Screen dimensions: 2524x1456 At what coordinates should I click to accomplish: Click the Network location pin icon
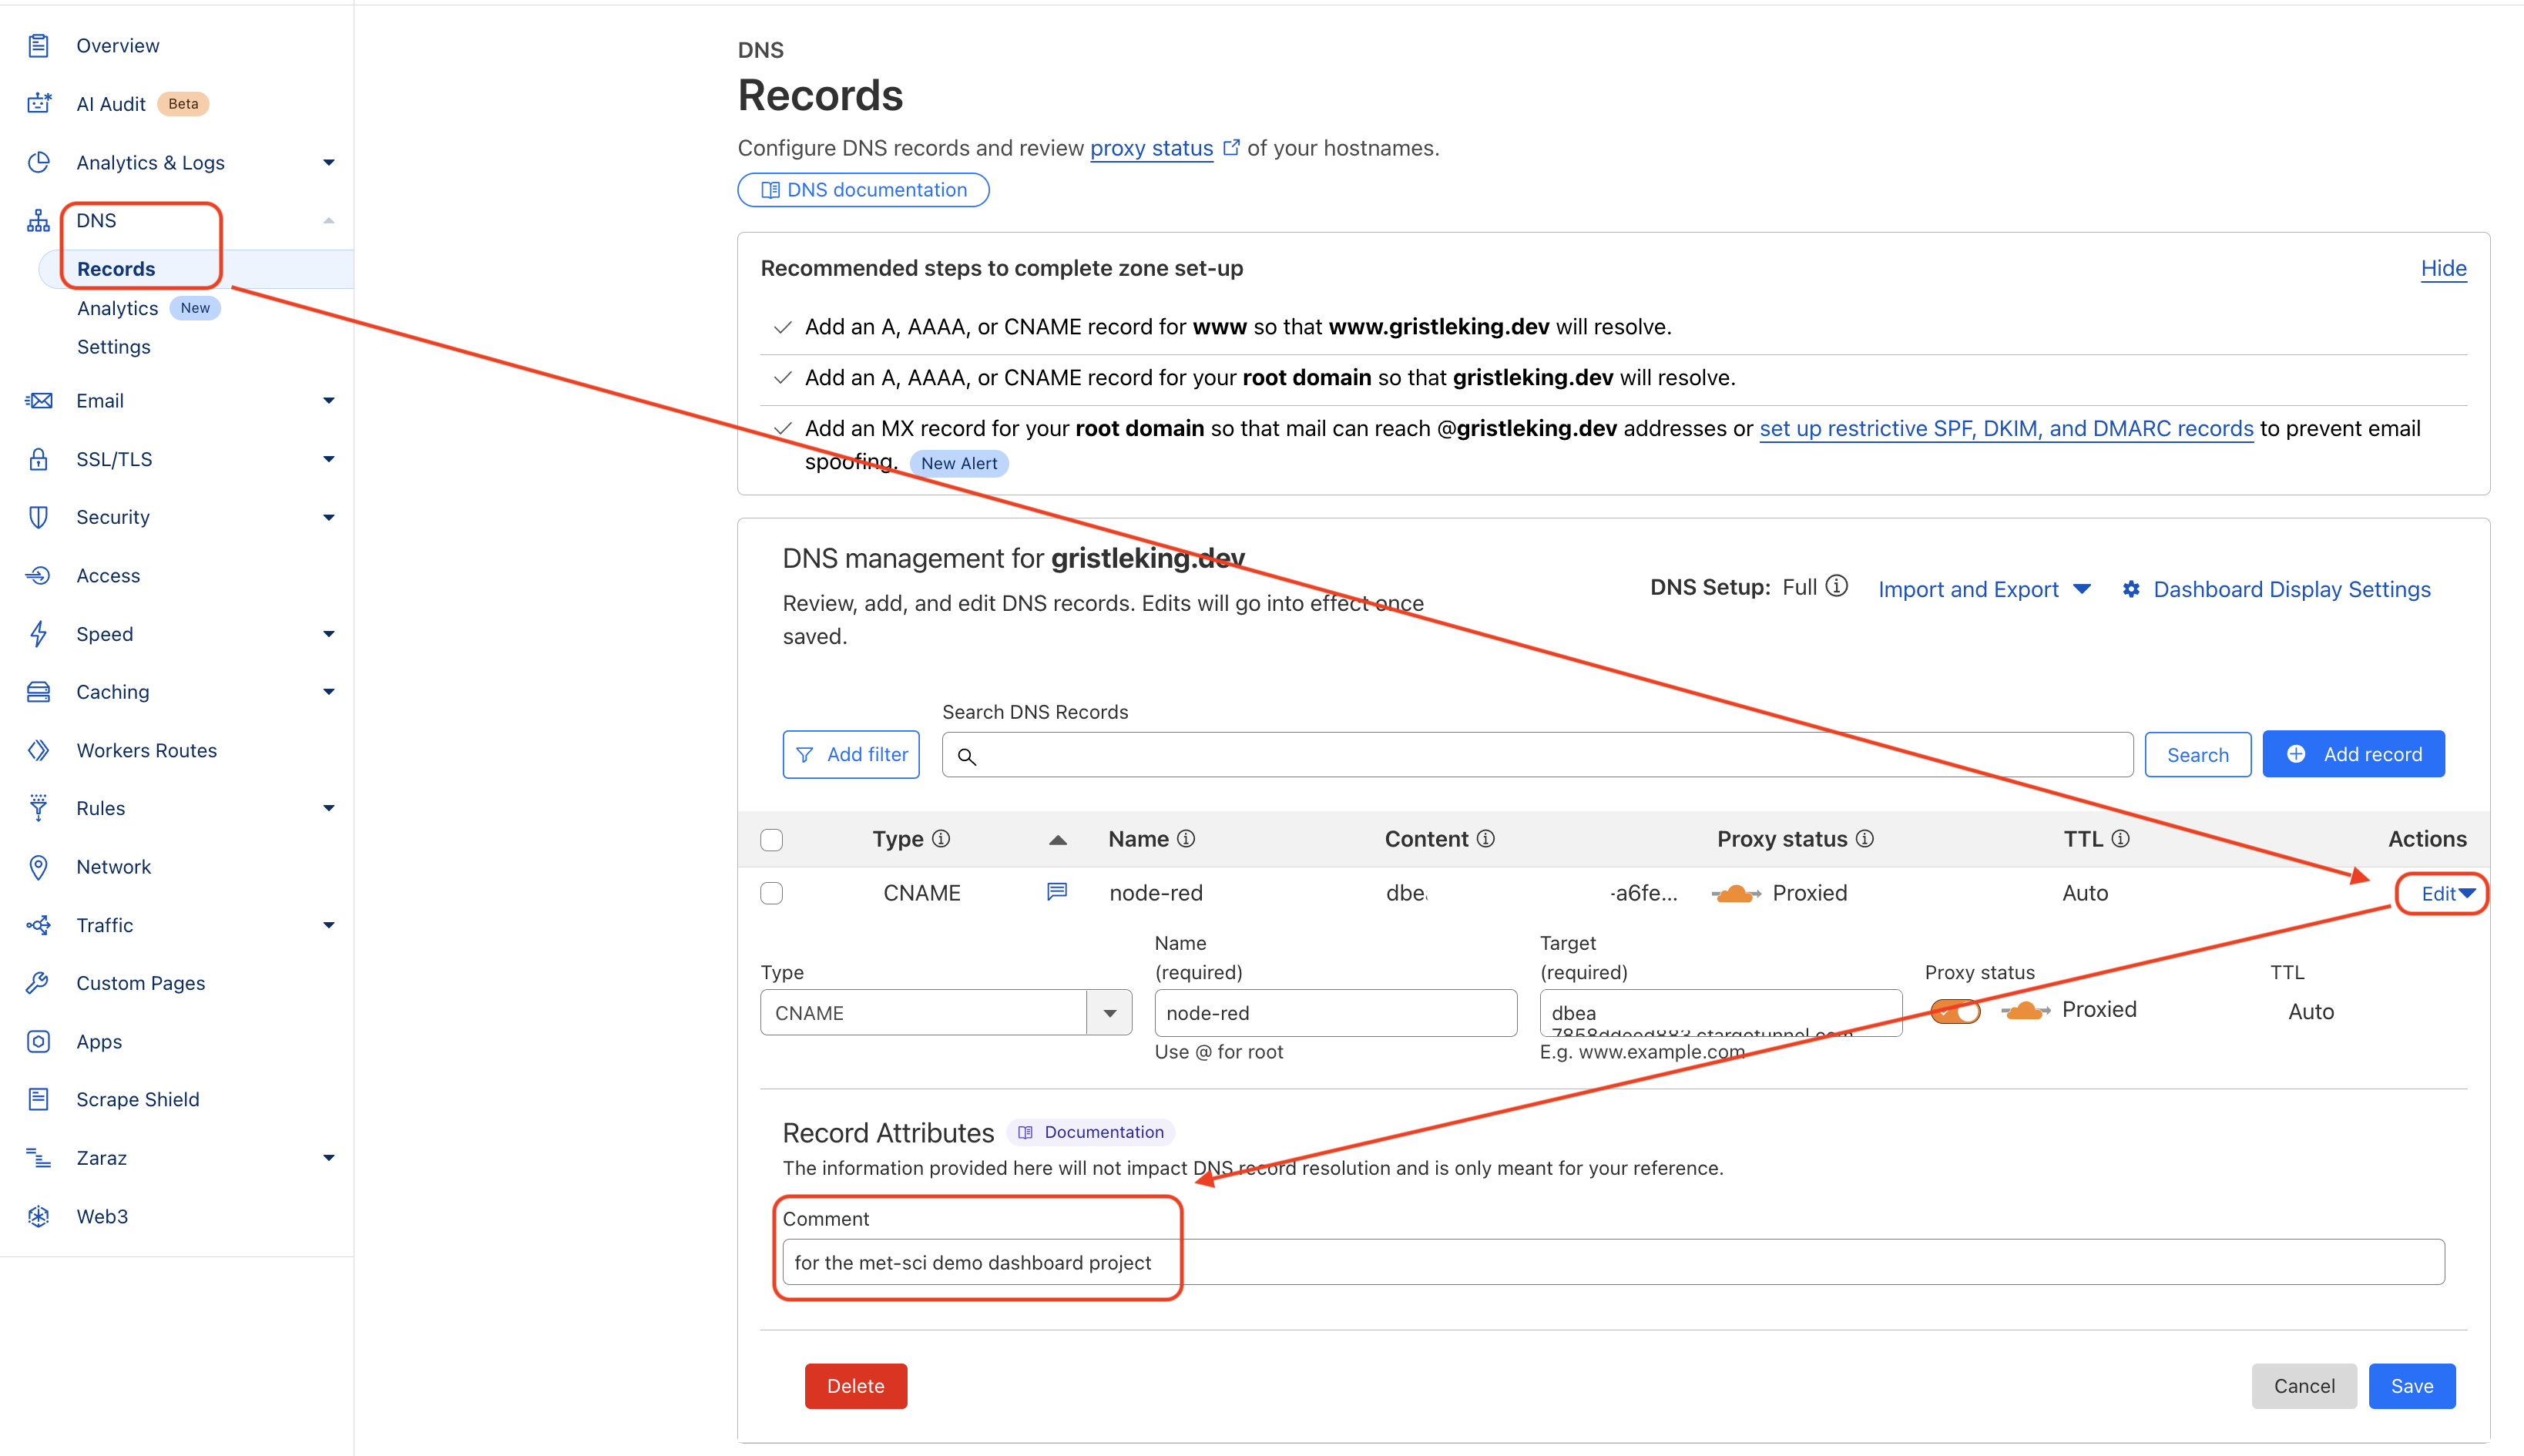pos(38,867)
